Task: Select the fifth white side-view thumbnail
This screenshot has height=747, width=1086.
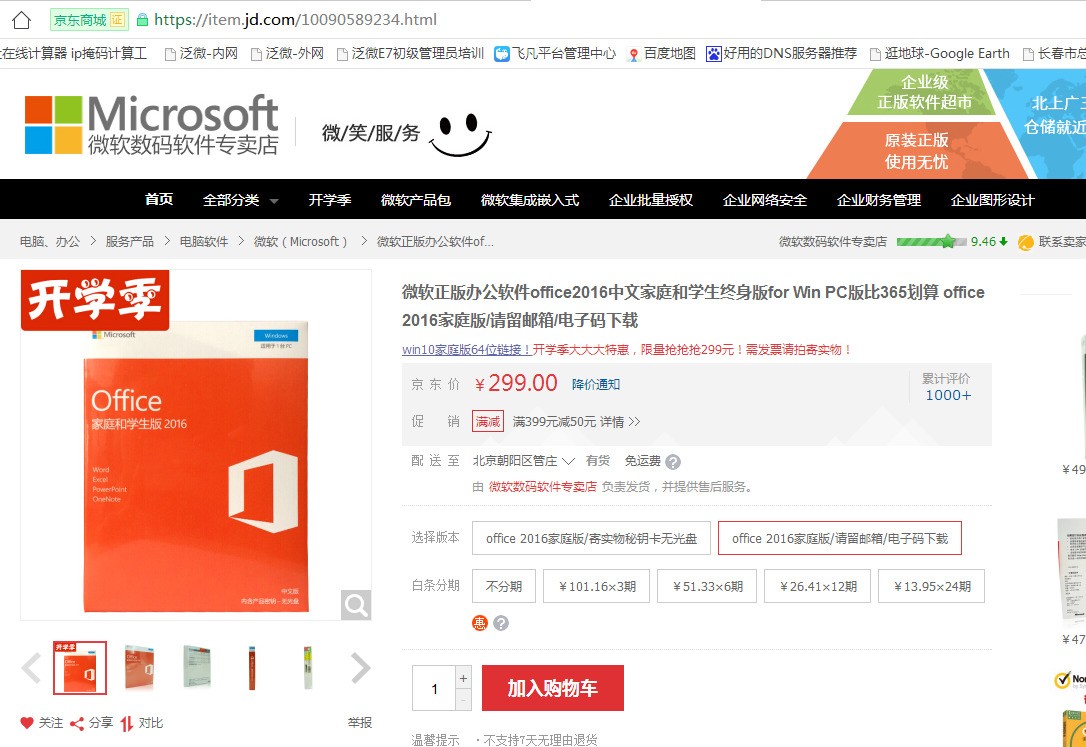Action: coord(308,668)
